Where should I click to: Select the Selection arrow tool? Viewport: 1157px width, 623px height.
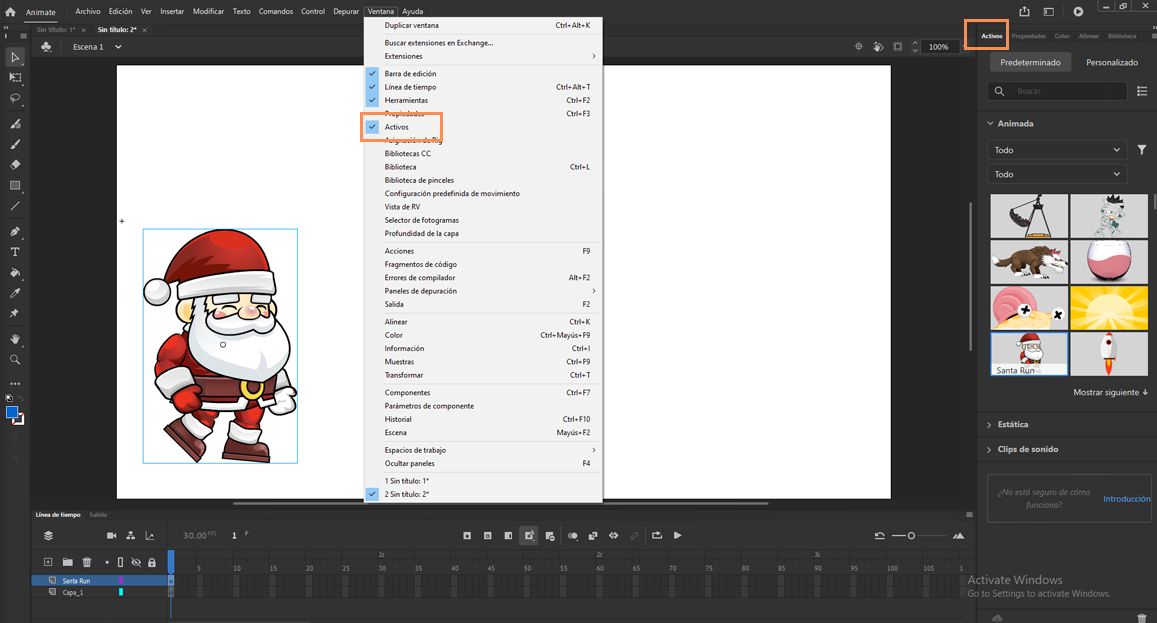tap(15, 57)
